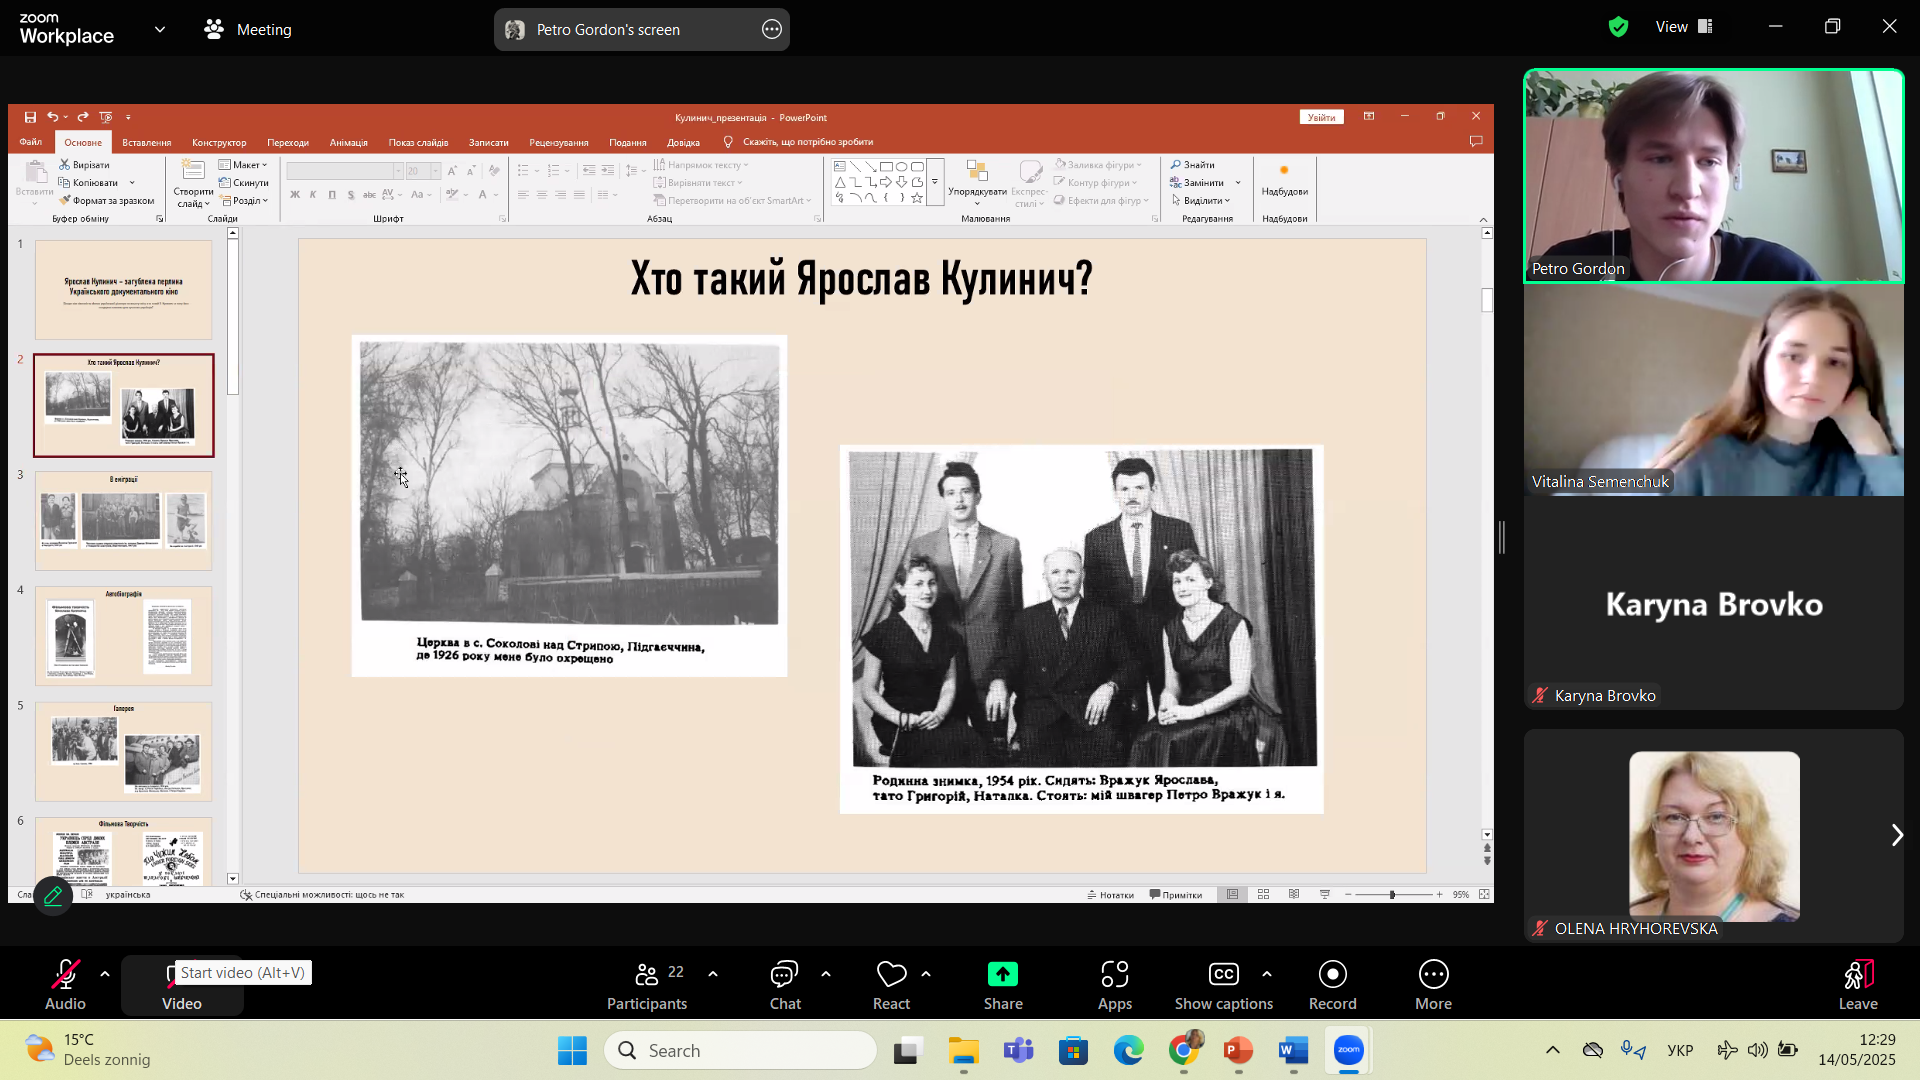Click the green encryption shield icon

pyautogui.click(x=1618, y=28)
